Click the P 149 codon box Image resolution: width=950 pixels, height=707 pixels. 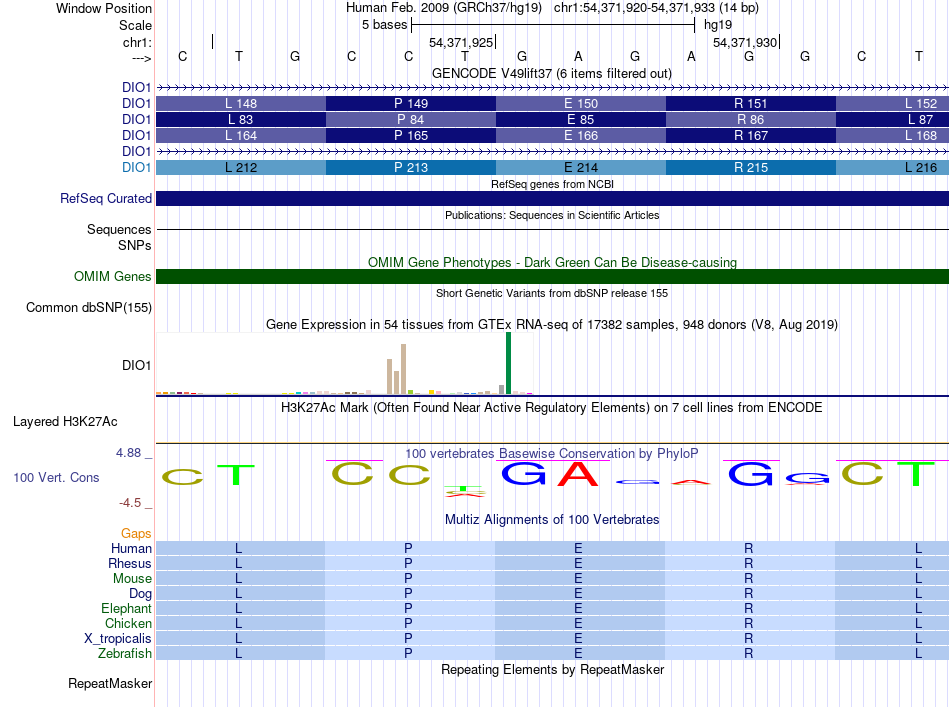pyautogui.click(x=411, y=104)
